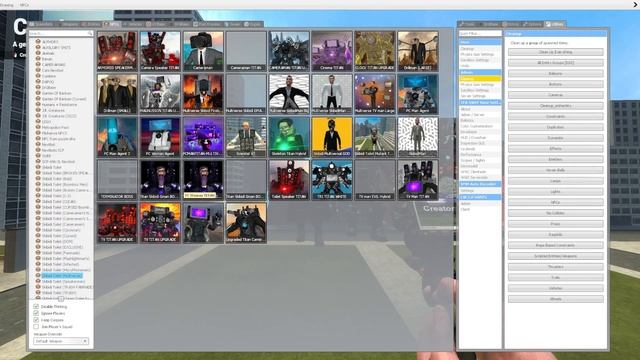
Task: Select the Drillman (LARGE) spawn icon
Action: click(418, 51)
